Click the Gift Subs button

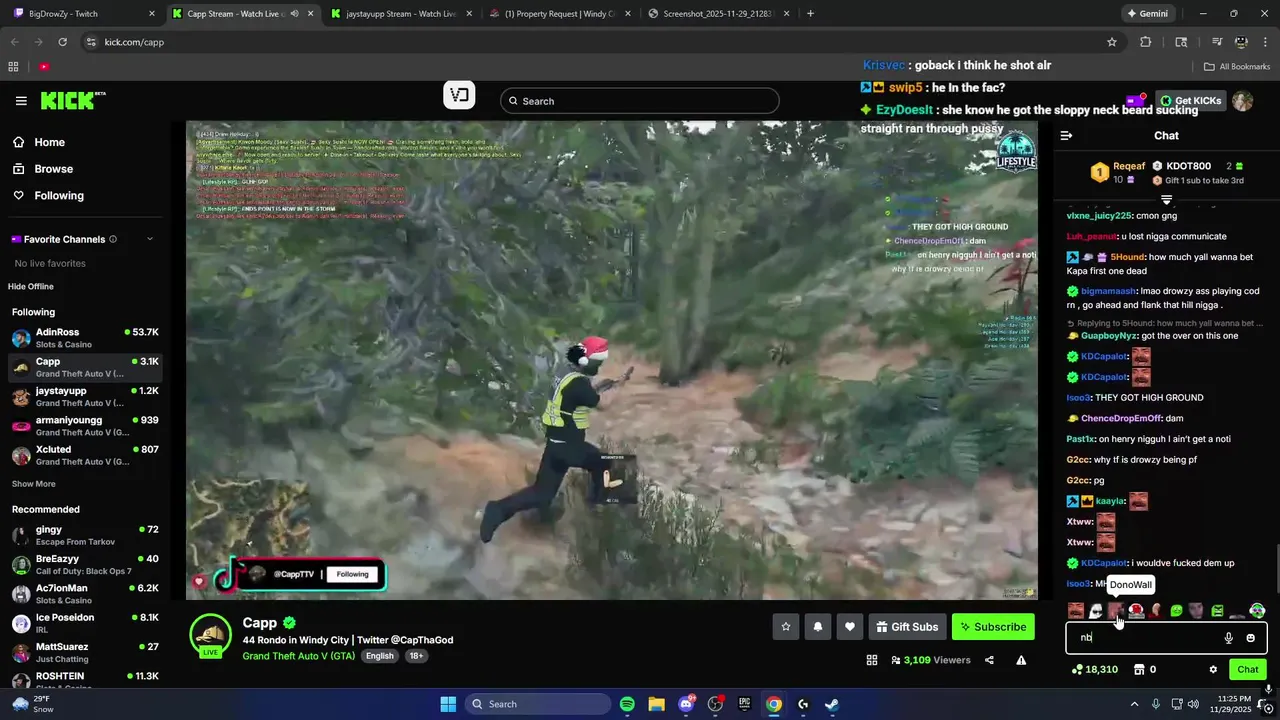coord(907,627)
